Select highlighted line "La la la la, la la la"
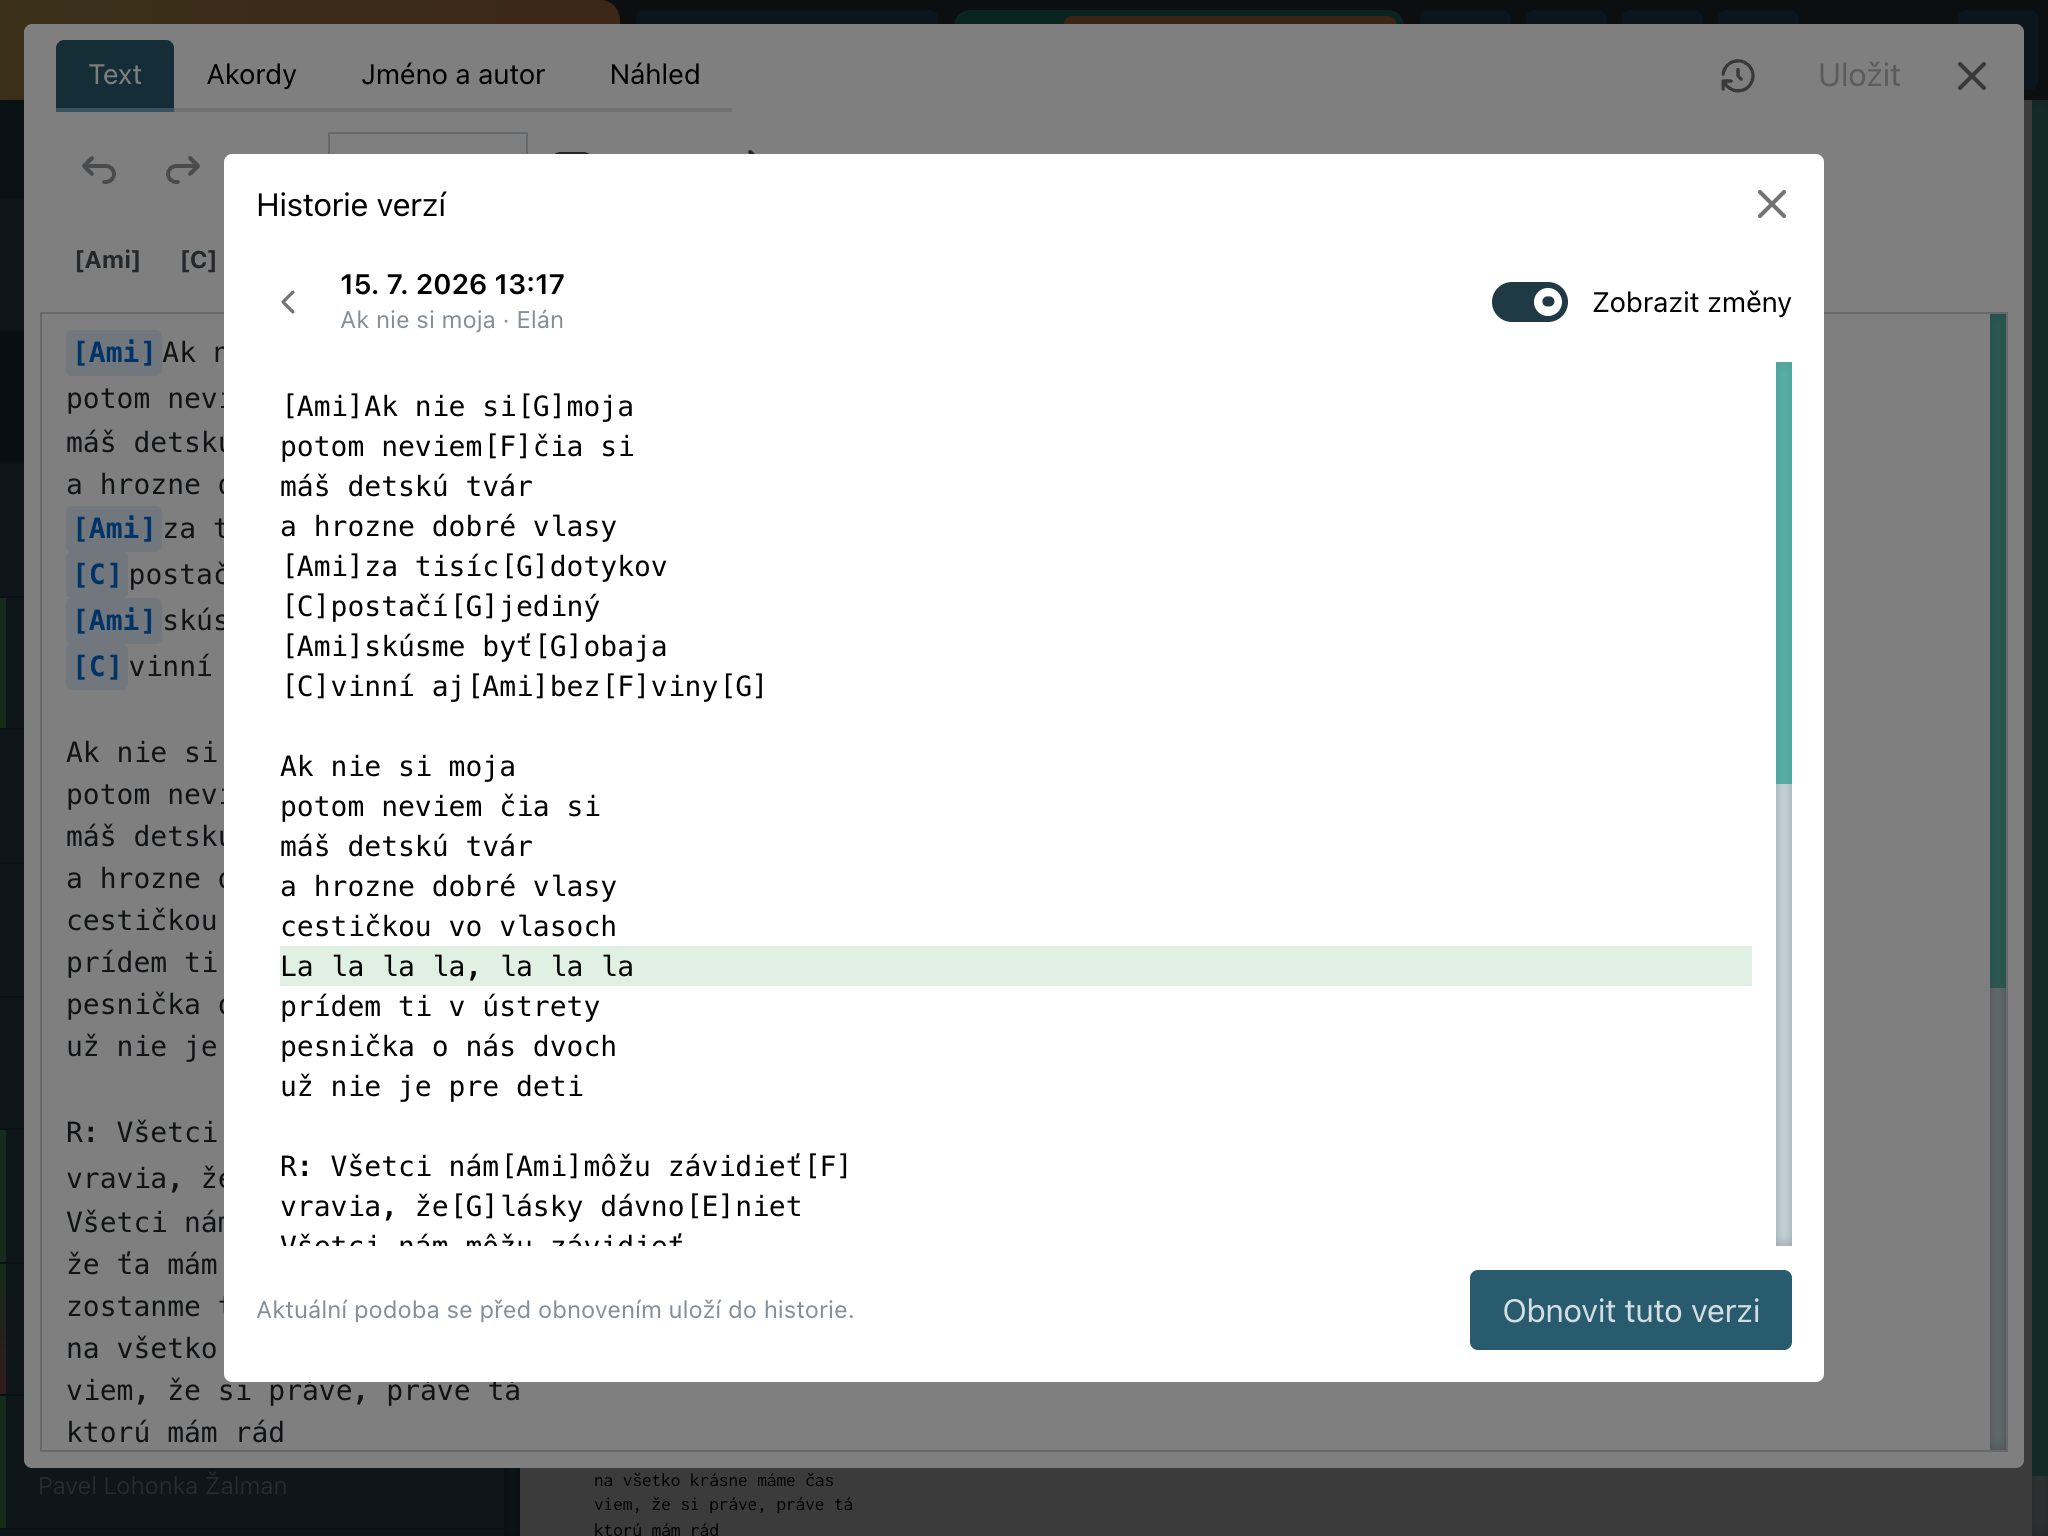 (1015, 966)
